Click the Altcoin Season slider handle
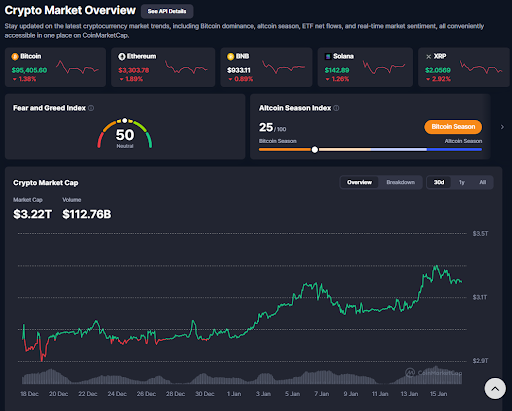 click(x=315, y=150)
